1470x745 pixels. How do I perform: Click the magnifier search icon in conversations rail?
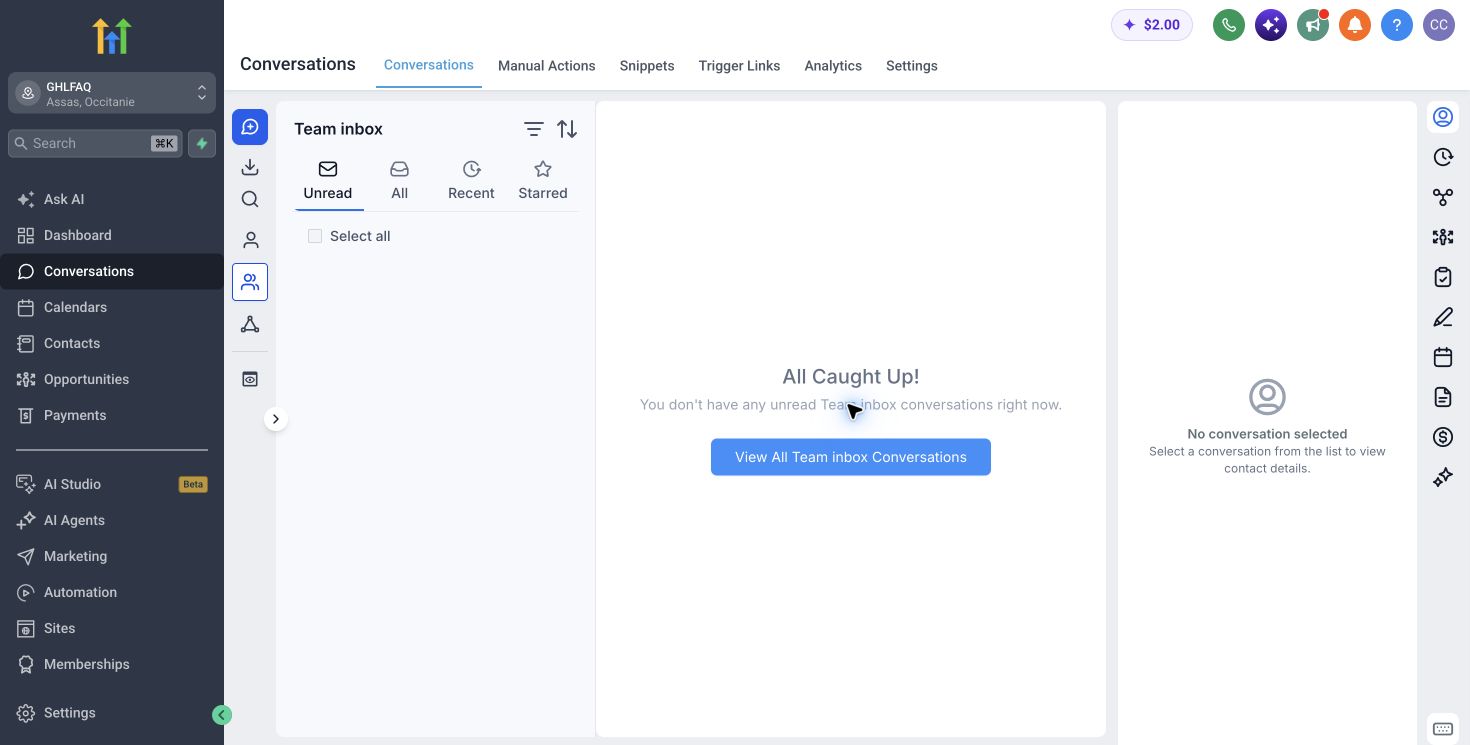click(250, 199)
